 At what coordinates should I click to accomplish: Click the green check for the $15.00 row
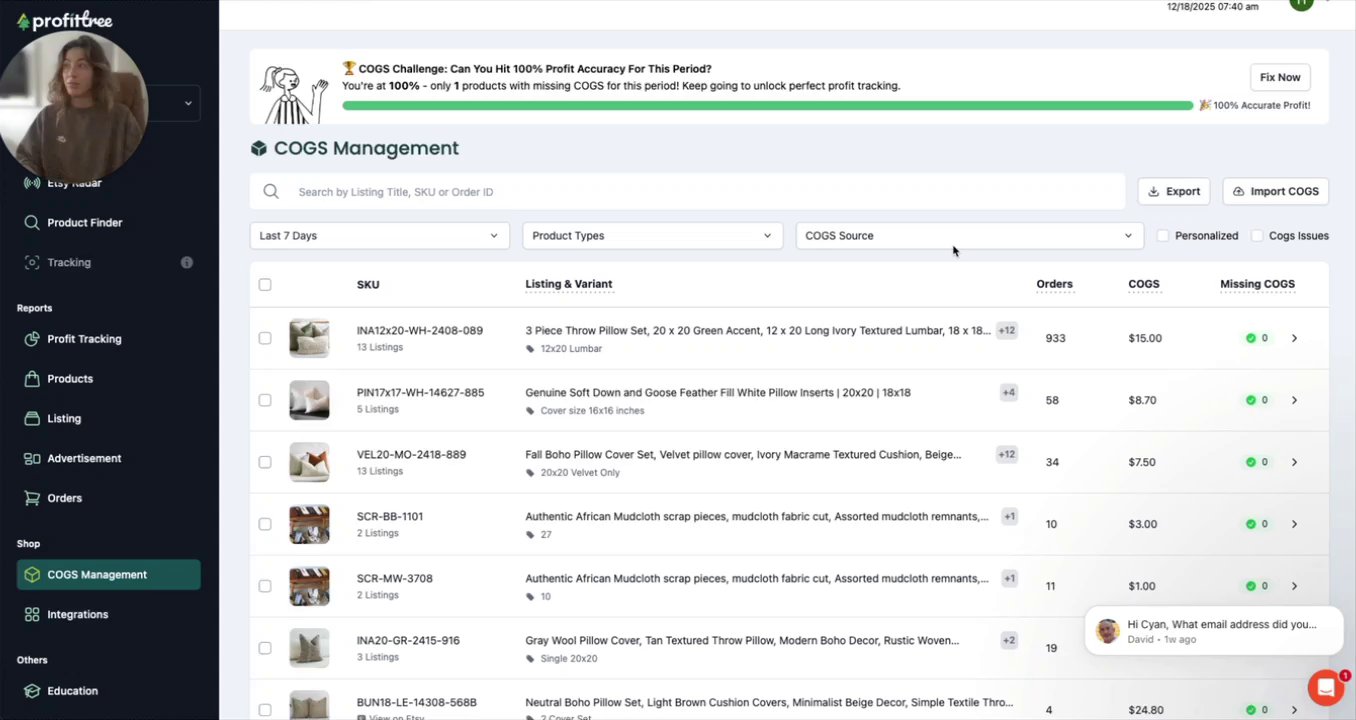click(1250, 339)
